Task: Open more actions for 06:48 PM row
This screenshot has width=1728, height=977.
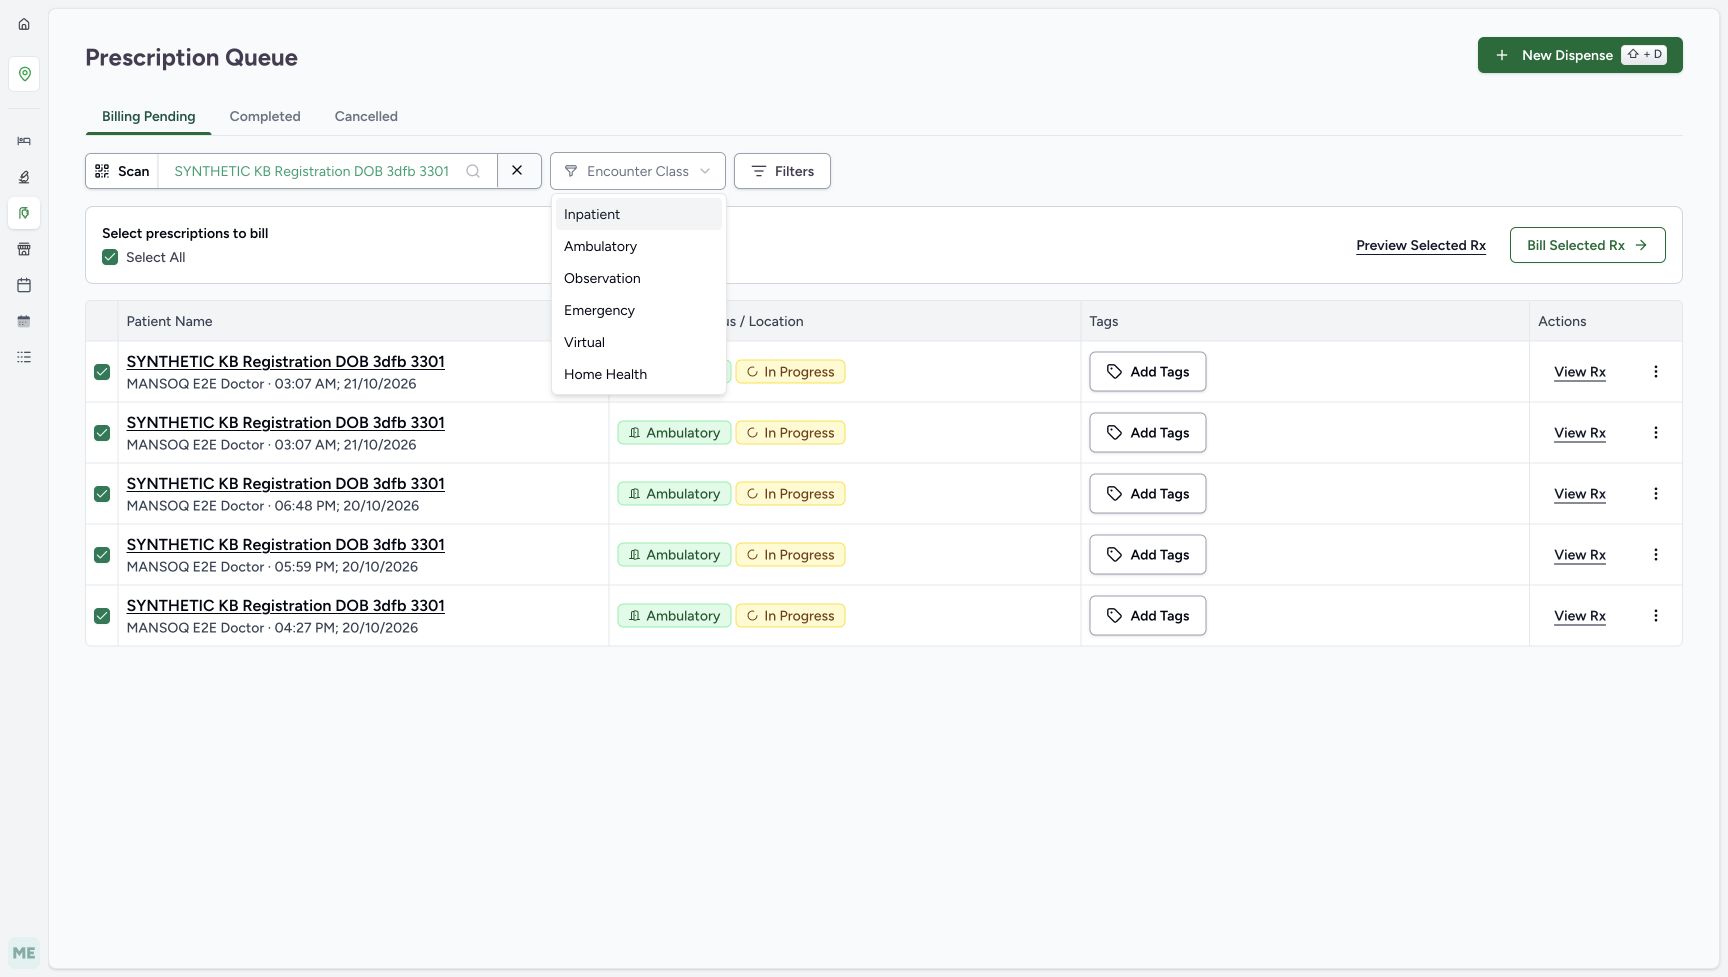Action: coord(1656,494)
